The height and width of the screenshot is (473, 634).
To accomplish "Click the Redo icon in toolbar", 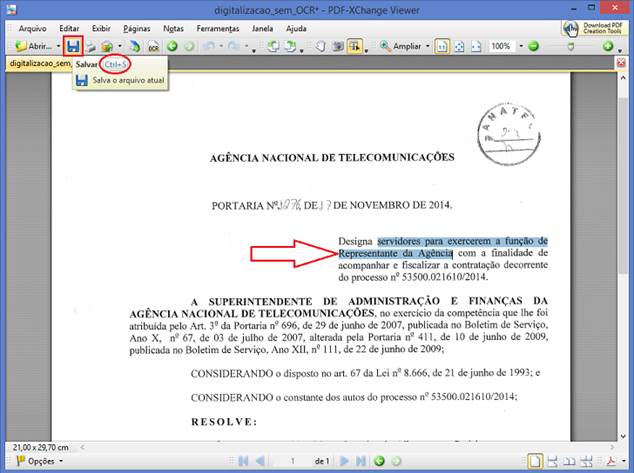I will [234, 46].
